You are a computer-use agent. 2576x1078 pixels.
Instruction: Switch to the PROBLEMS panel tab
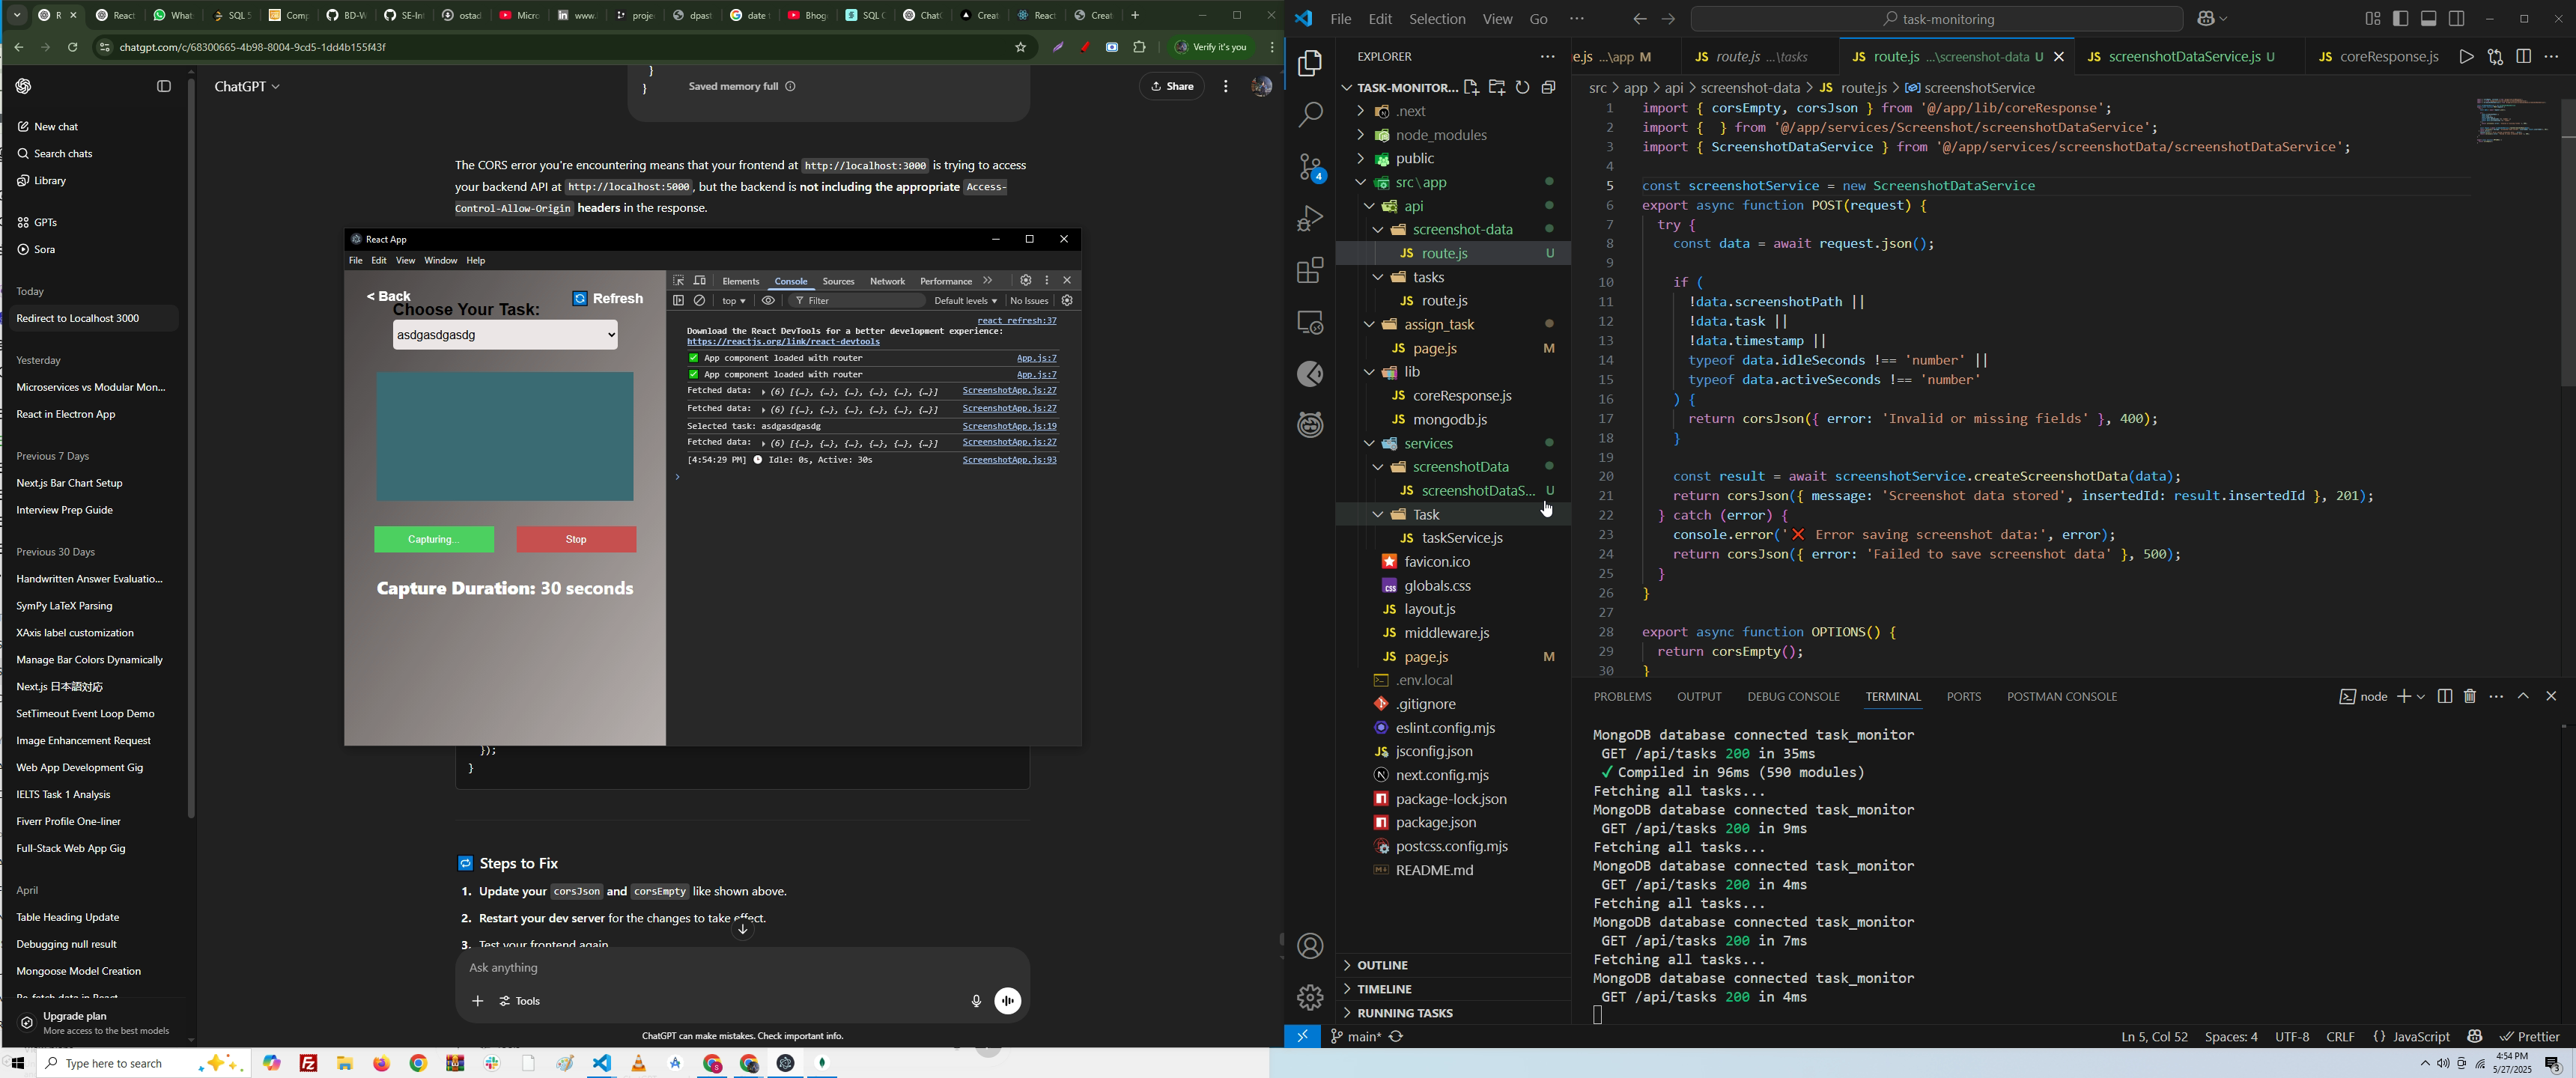point(1622,697)
